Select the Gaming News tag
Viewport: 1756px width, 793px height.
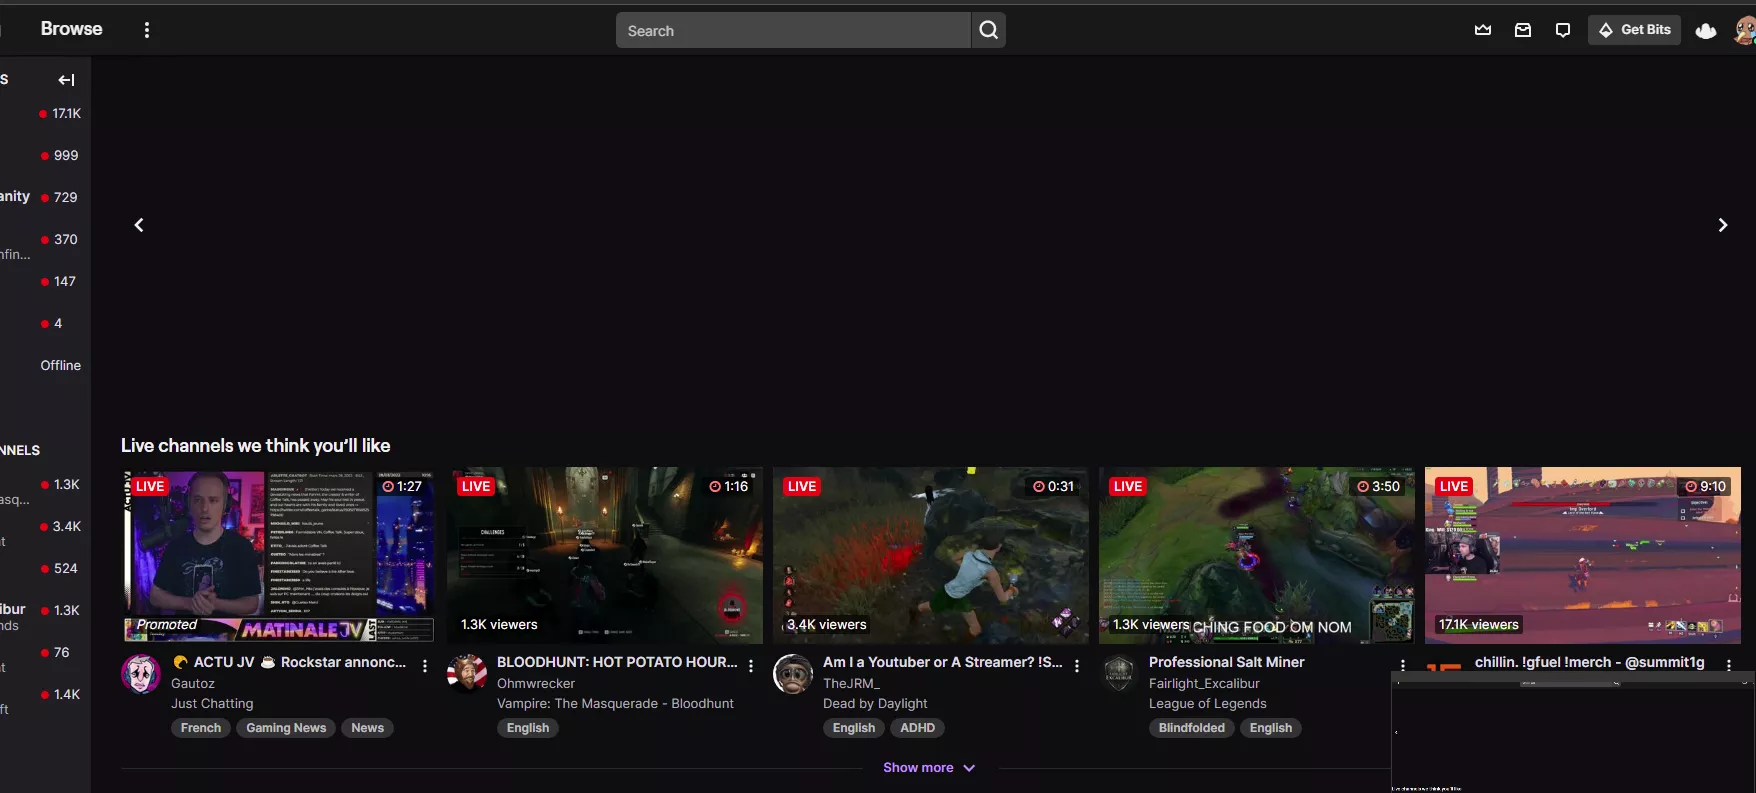[x=286, y=728]
